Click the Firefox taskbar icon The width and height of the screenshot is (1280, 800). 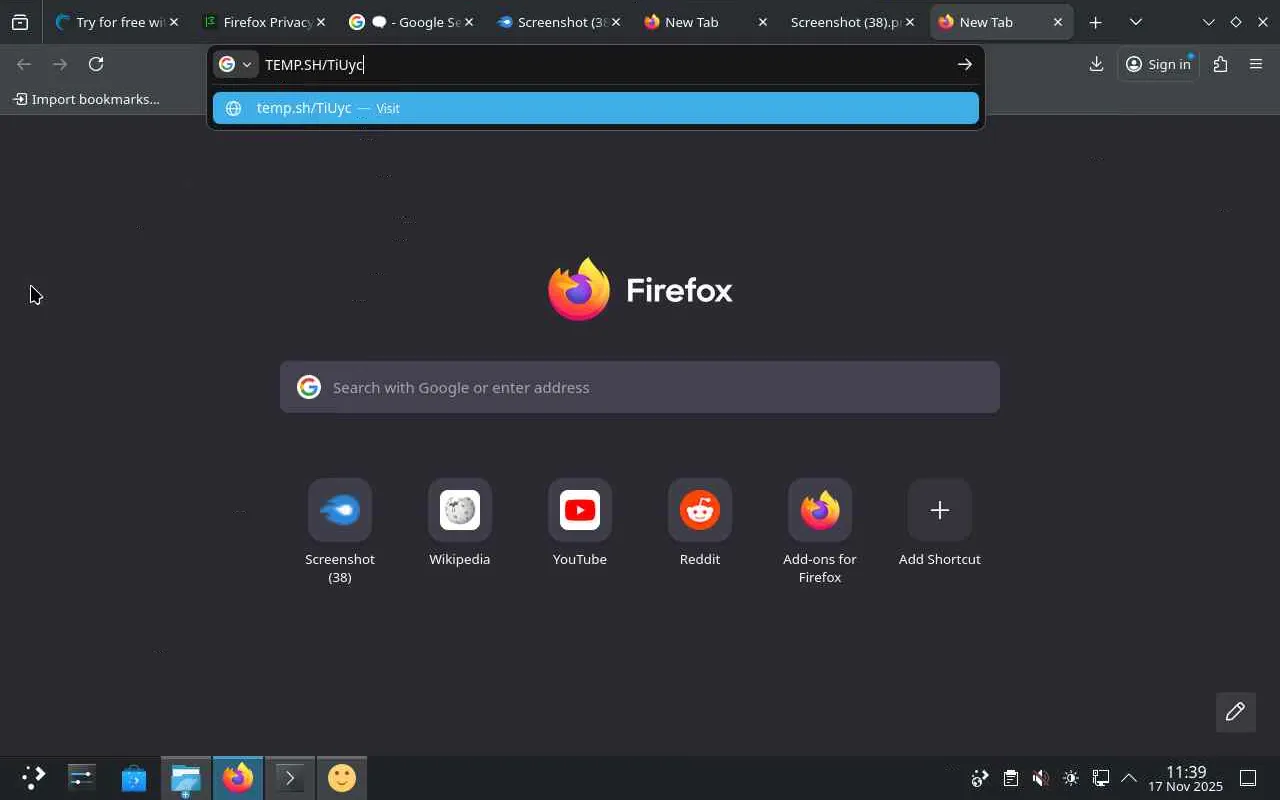[238, 778]
